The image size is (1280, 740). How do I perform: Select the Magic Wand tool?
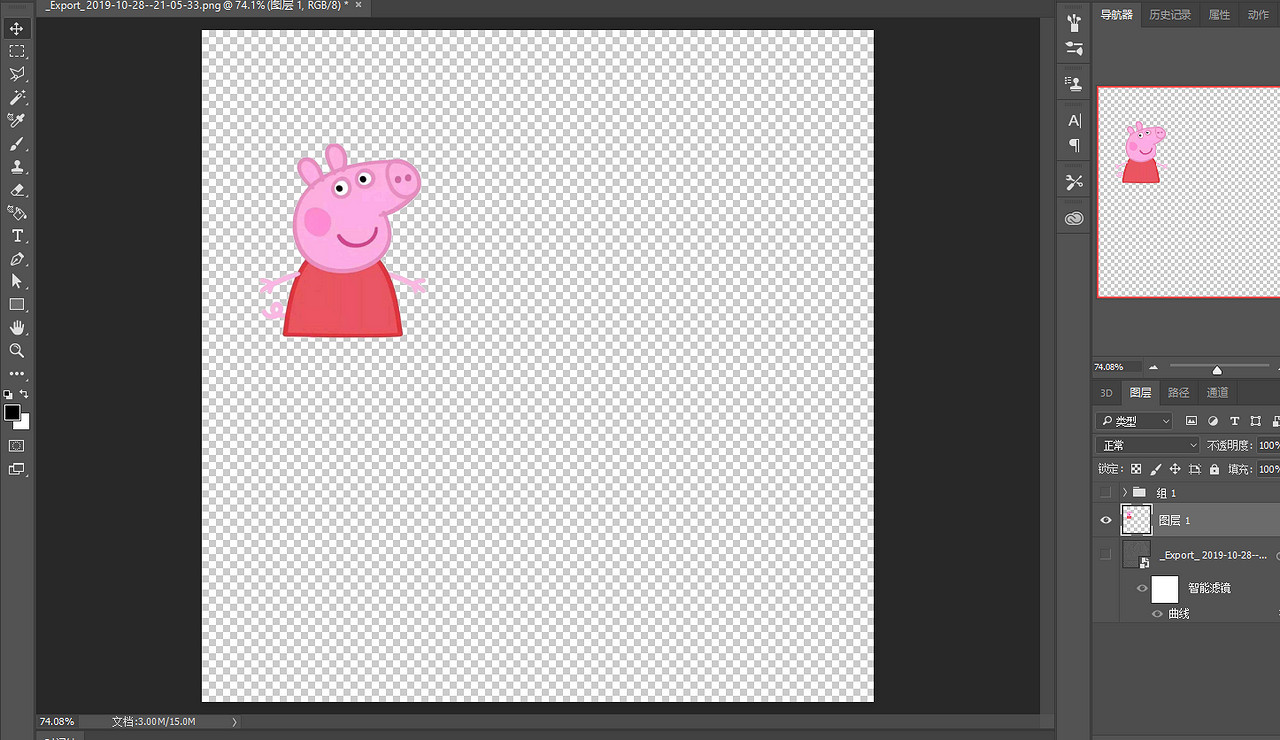tap(17, 98)
